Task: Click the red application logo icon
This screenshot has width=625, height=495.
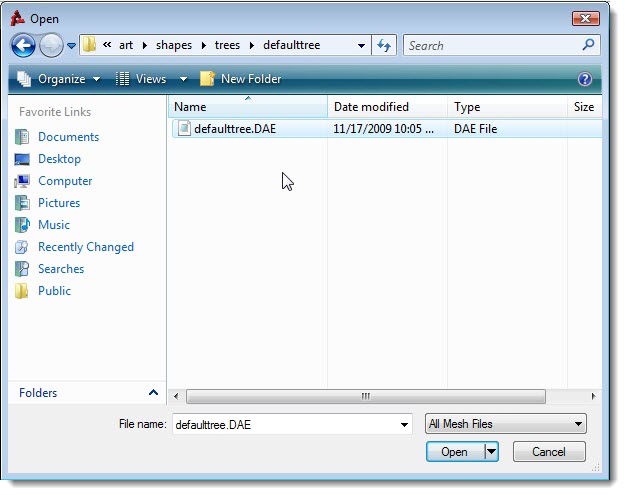Action: click(x=18, y=18)
